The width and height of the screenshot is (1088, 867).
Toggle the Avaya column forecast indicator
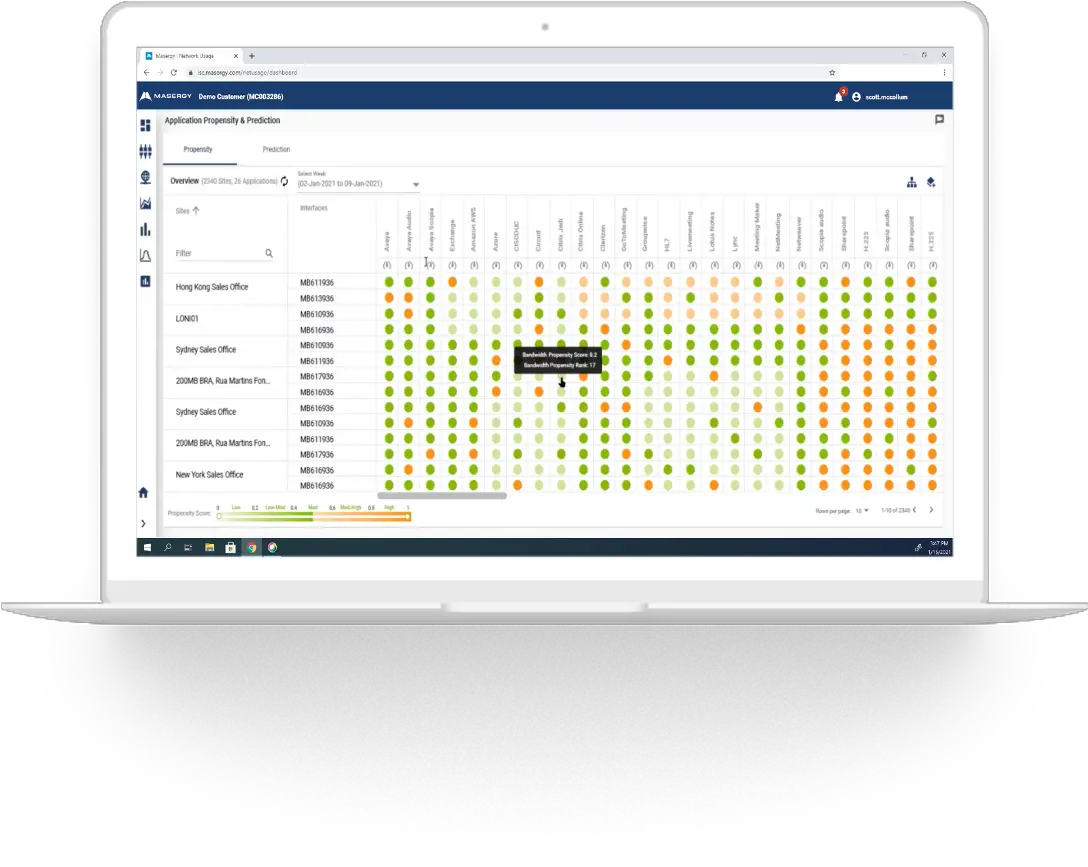[x=389, y=265]
